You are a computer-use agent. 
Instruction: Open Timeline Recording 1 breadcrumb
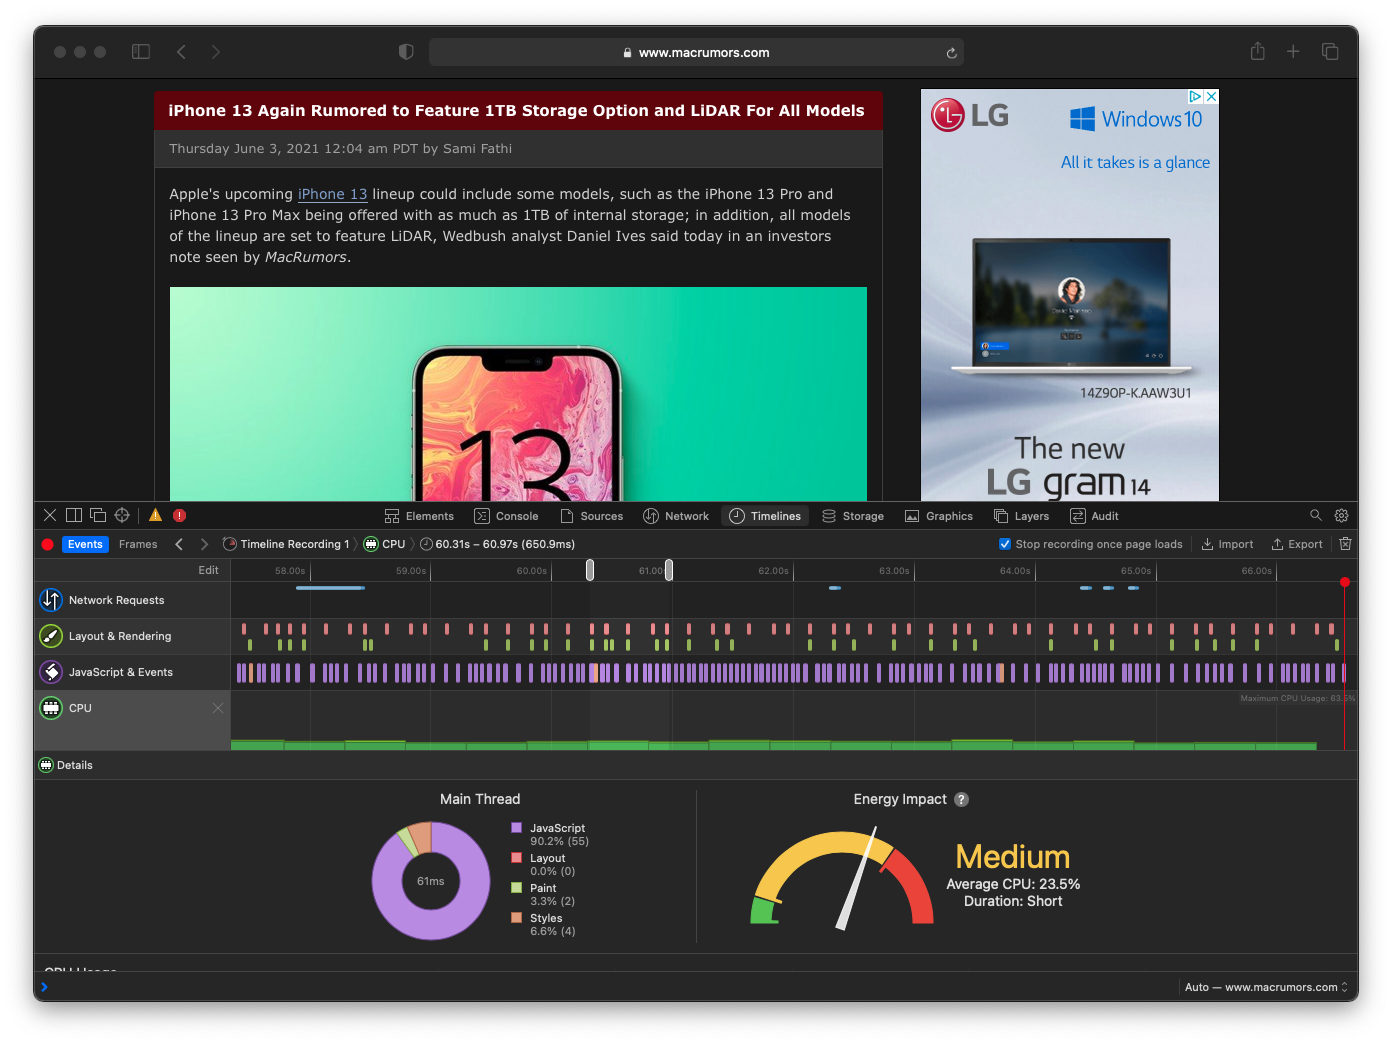[286, 544]
